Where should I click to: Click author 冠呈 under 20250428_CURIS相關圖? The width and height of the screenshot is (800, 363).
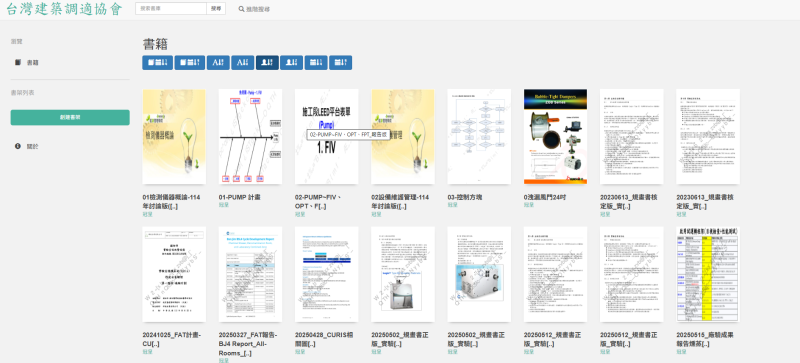300,352
